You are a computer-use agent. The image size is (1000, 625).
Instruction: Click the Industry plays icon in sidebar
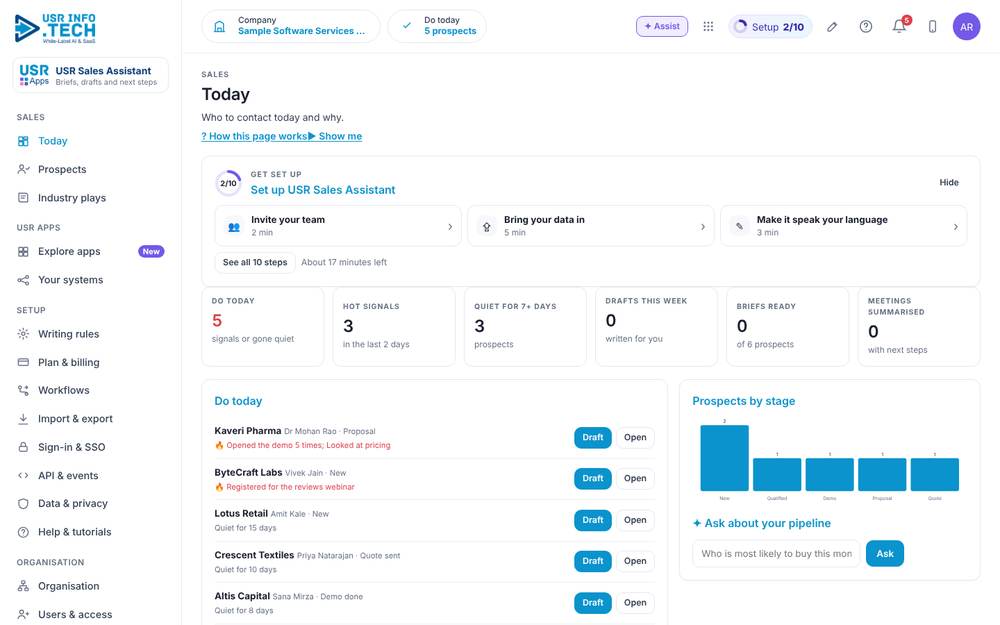click(x=23, y=198)
